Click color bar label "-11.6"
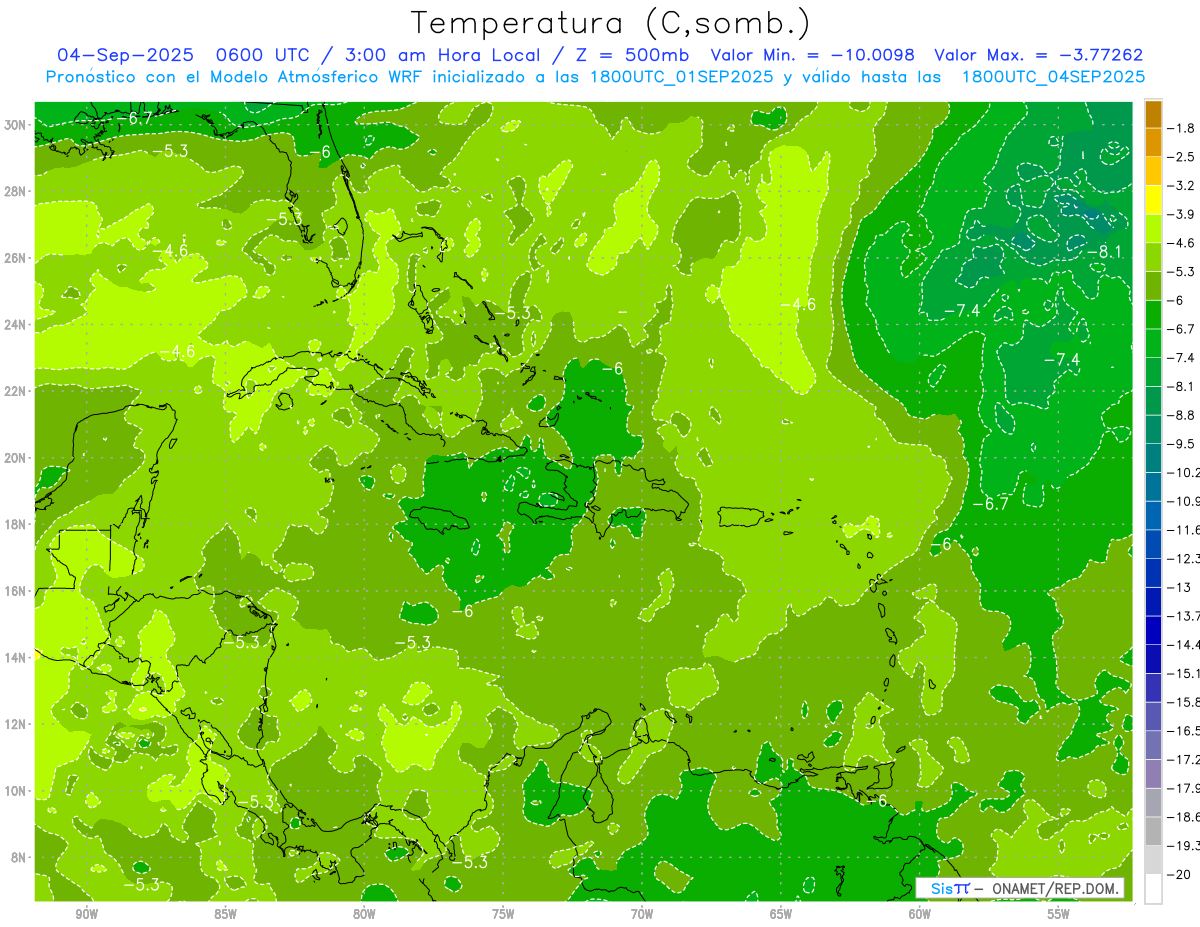This screenshot has height=927, width=1200. [1184, 530]
